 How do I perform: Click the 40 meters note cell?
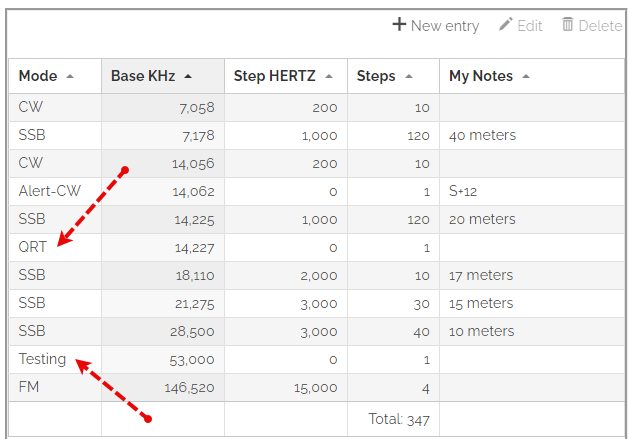click(482, 135)
